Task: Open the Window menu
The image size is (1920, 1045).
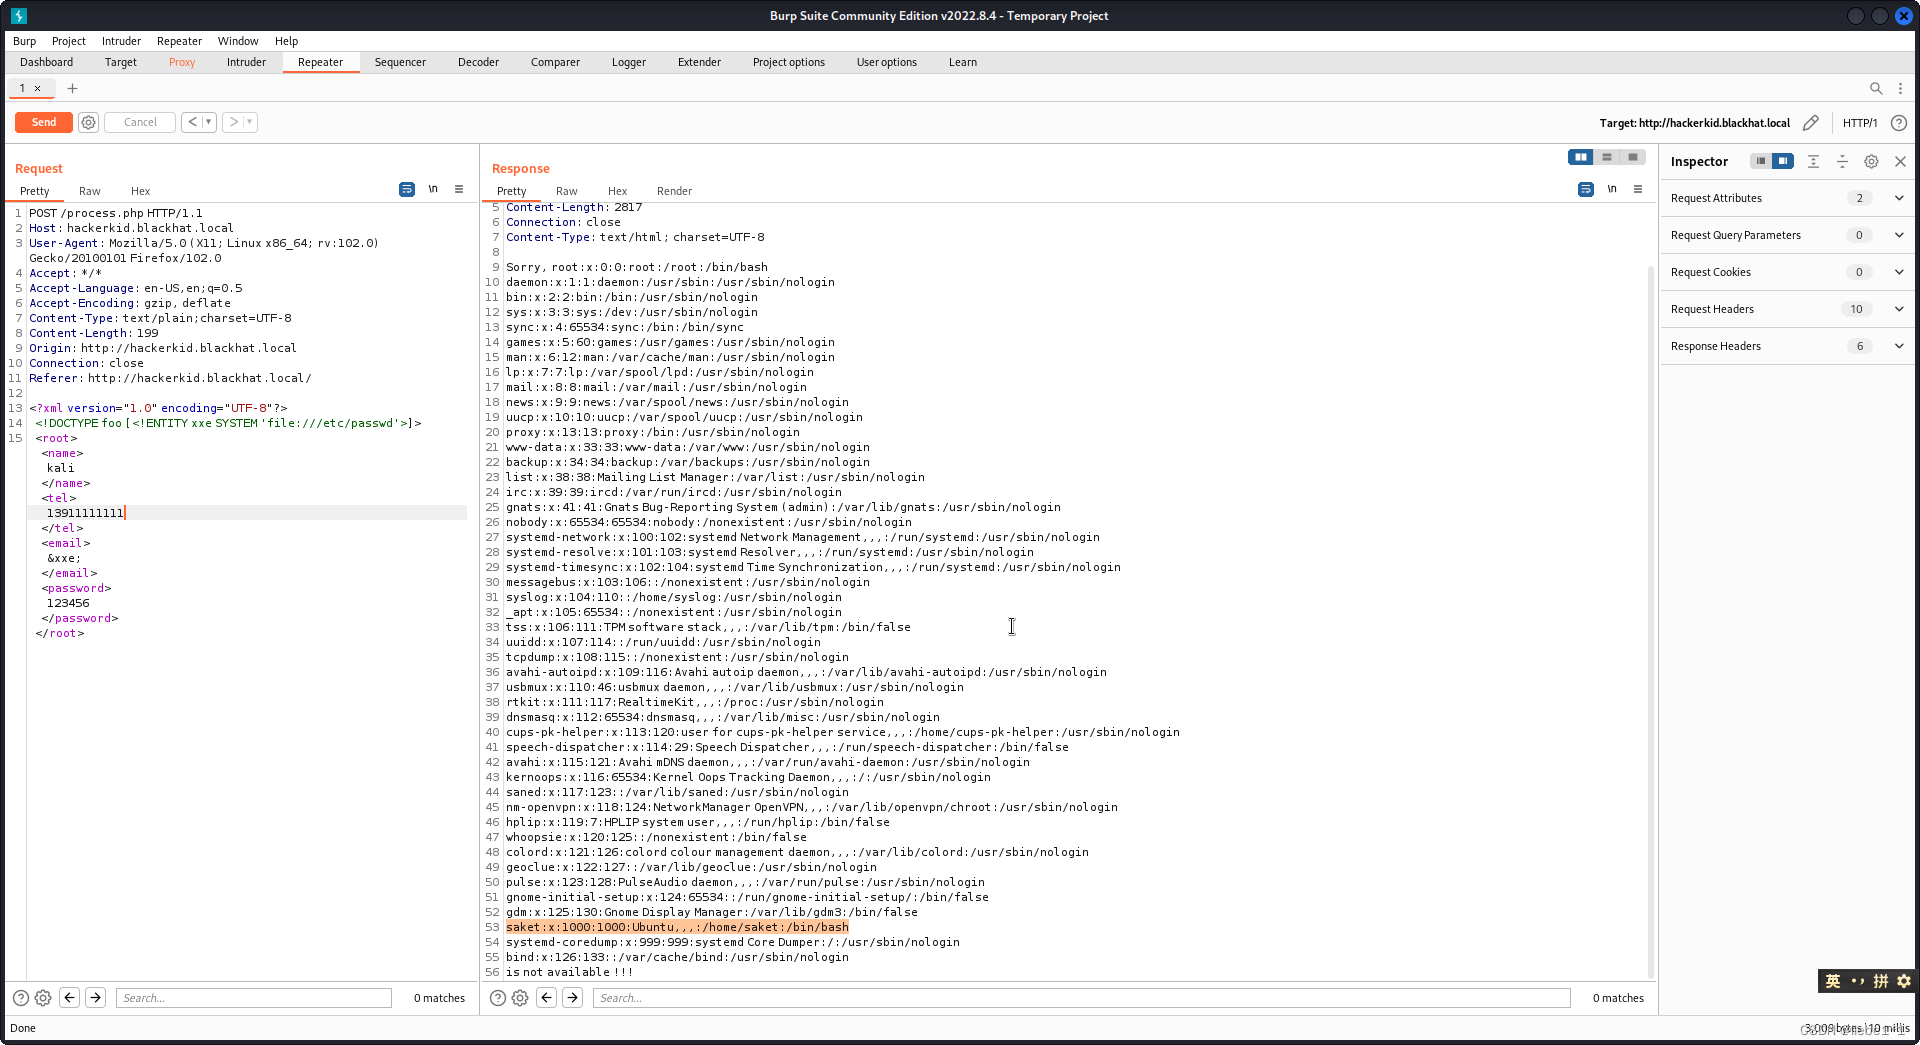Action: (x=238, y=41)
